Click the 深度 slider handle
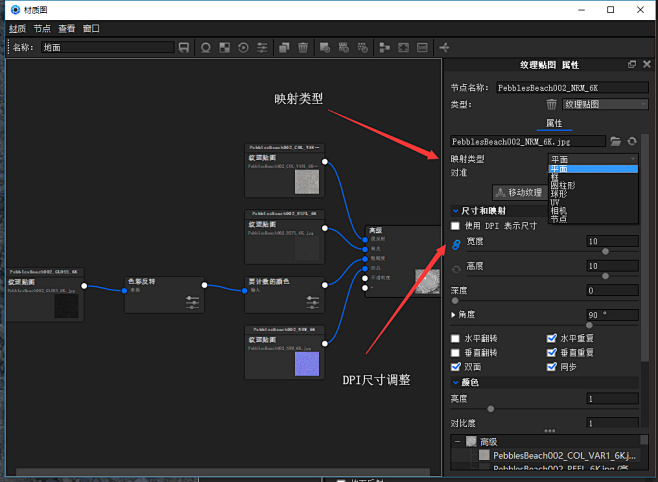The width and height of the screenshot is (658, 482). point(455,300)
